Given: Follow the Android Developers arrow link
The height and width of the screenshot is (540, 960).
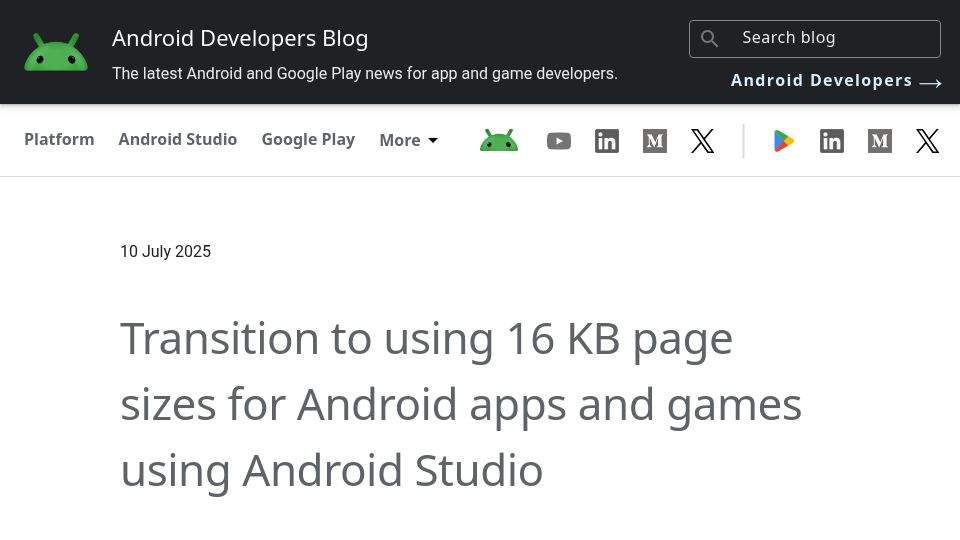Looking at the screenshot, I should click(836, 81).
